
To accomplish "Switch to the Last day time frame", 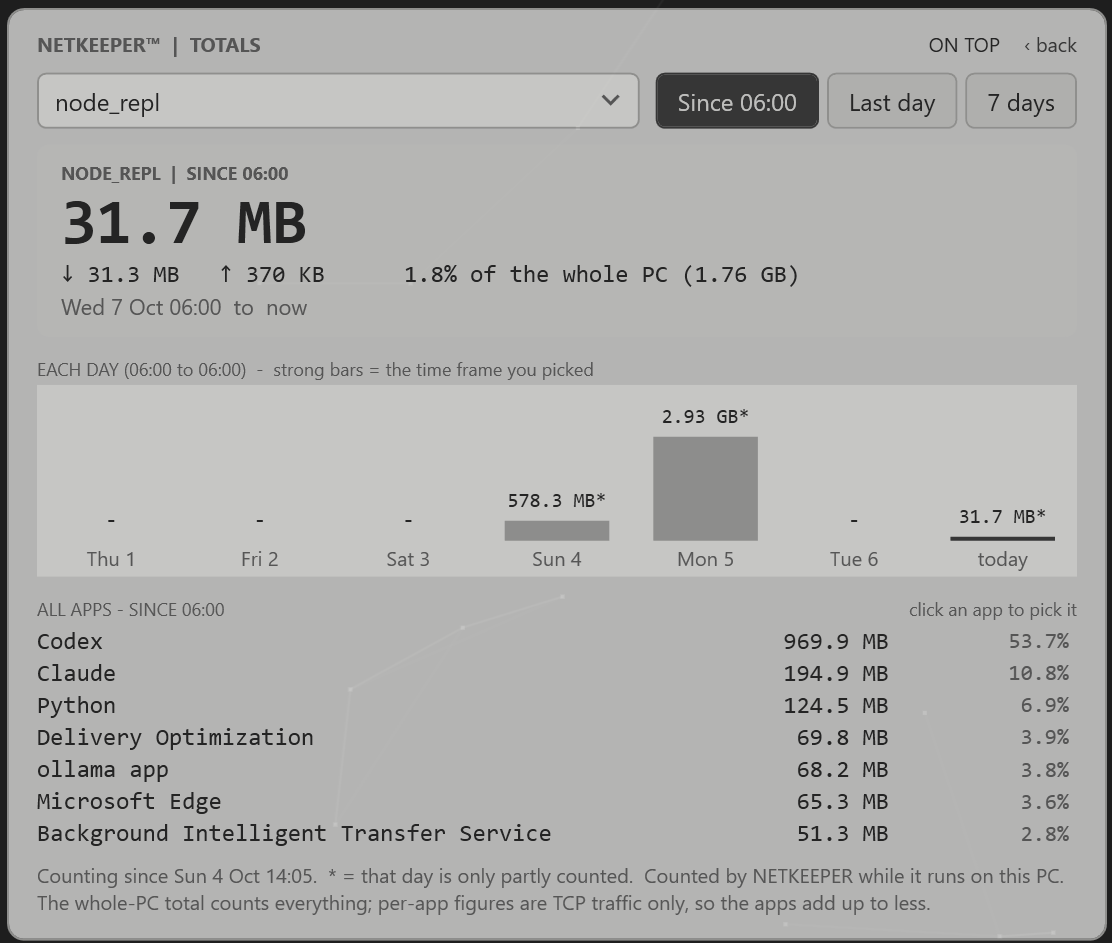I will pyautogui.click(x=891, y=101).
